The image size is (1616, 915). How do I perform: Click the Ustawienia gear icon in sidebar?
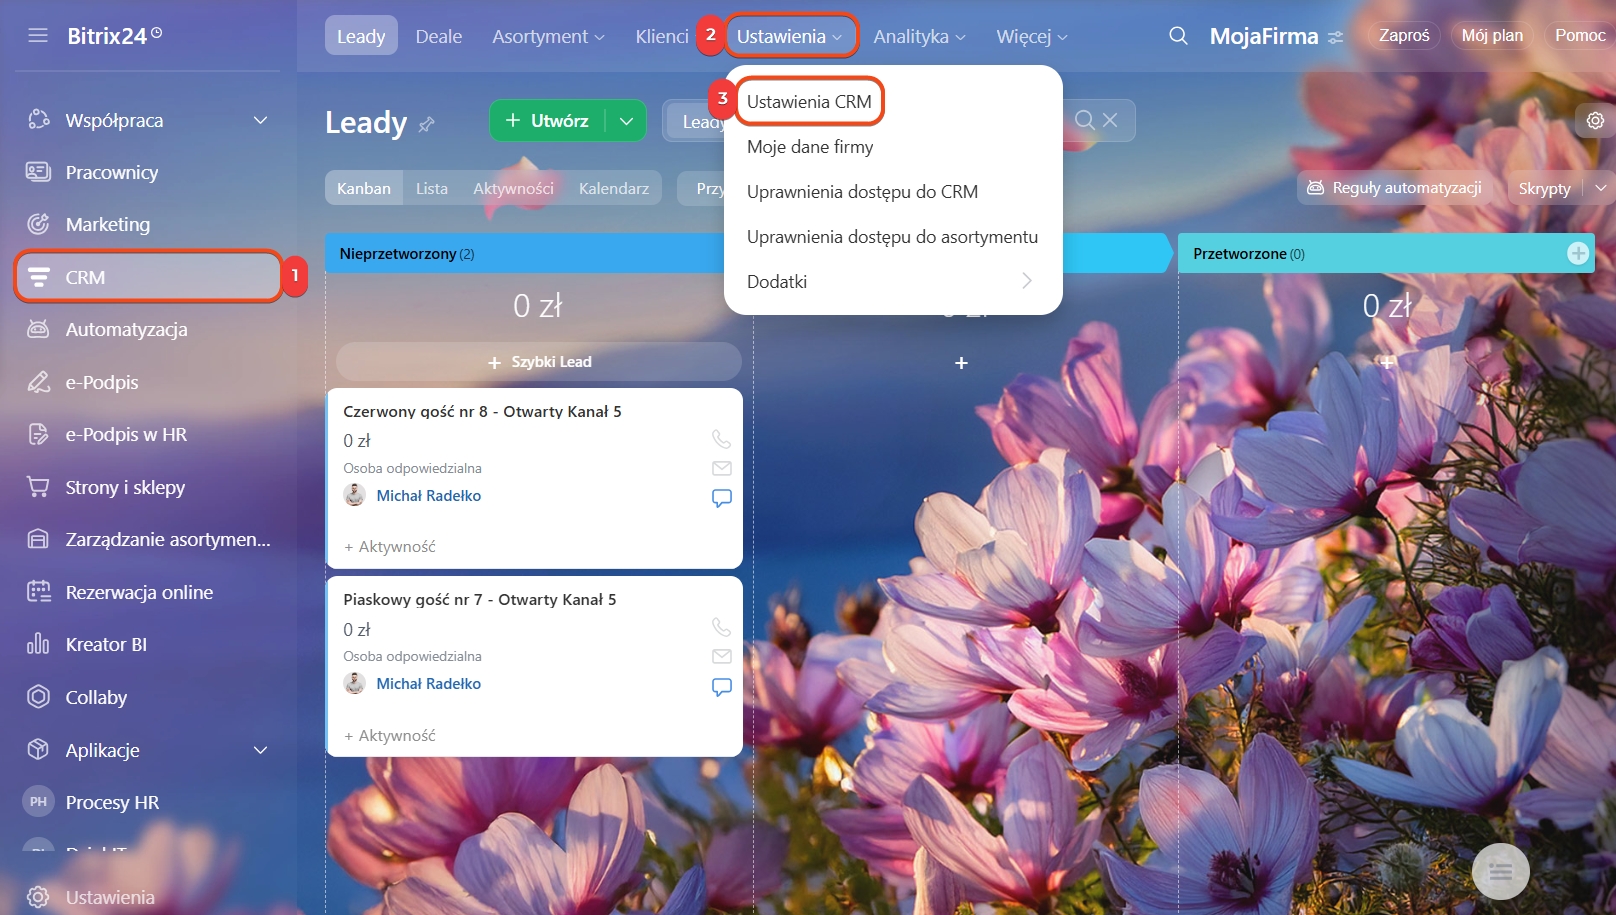[x=38, y=897]
